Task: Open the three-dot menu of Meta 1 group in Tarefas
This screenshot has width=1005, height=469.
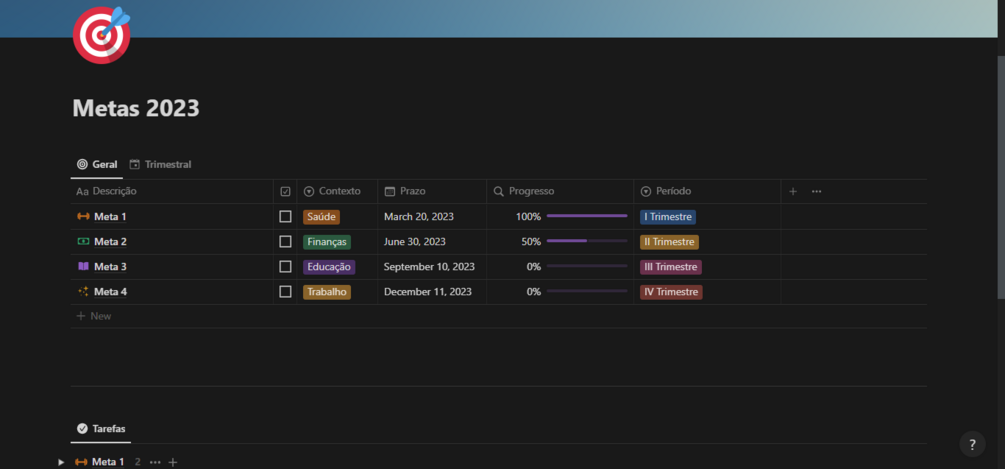Action: (x=155, y=462)
